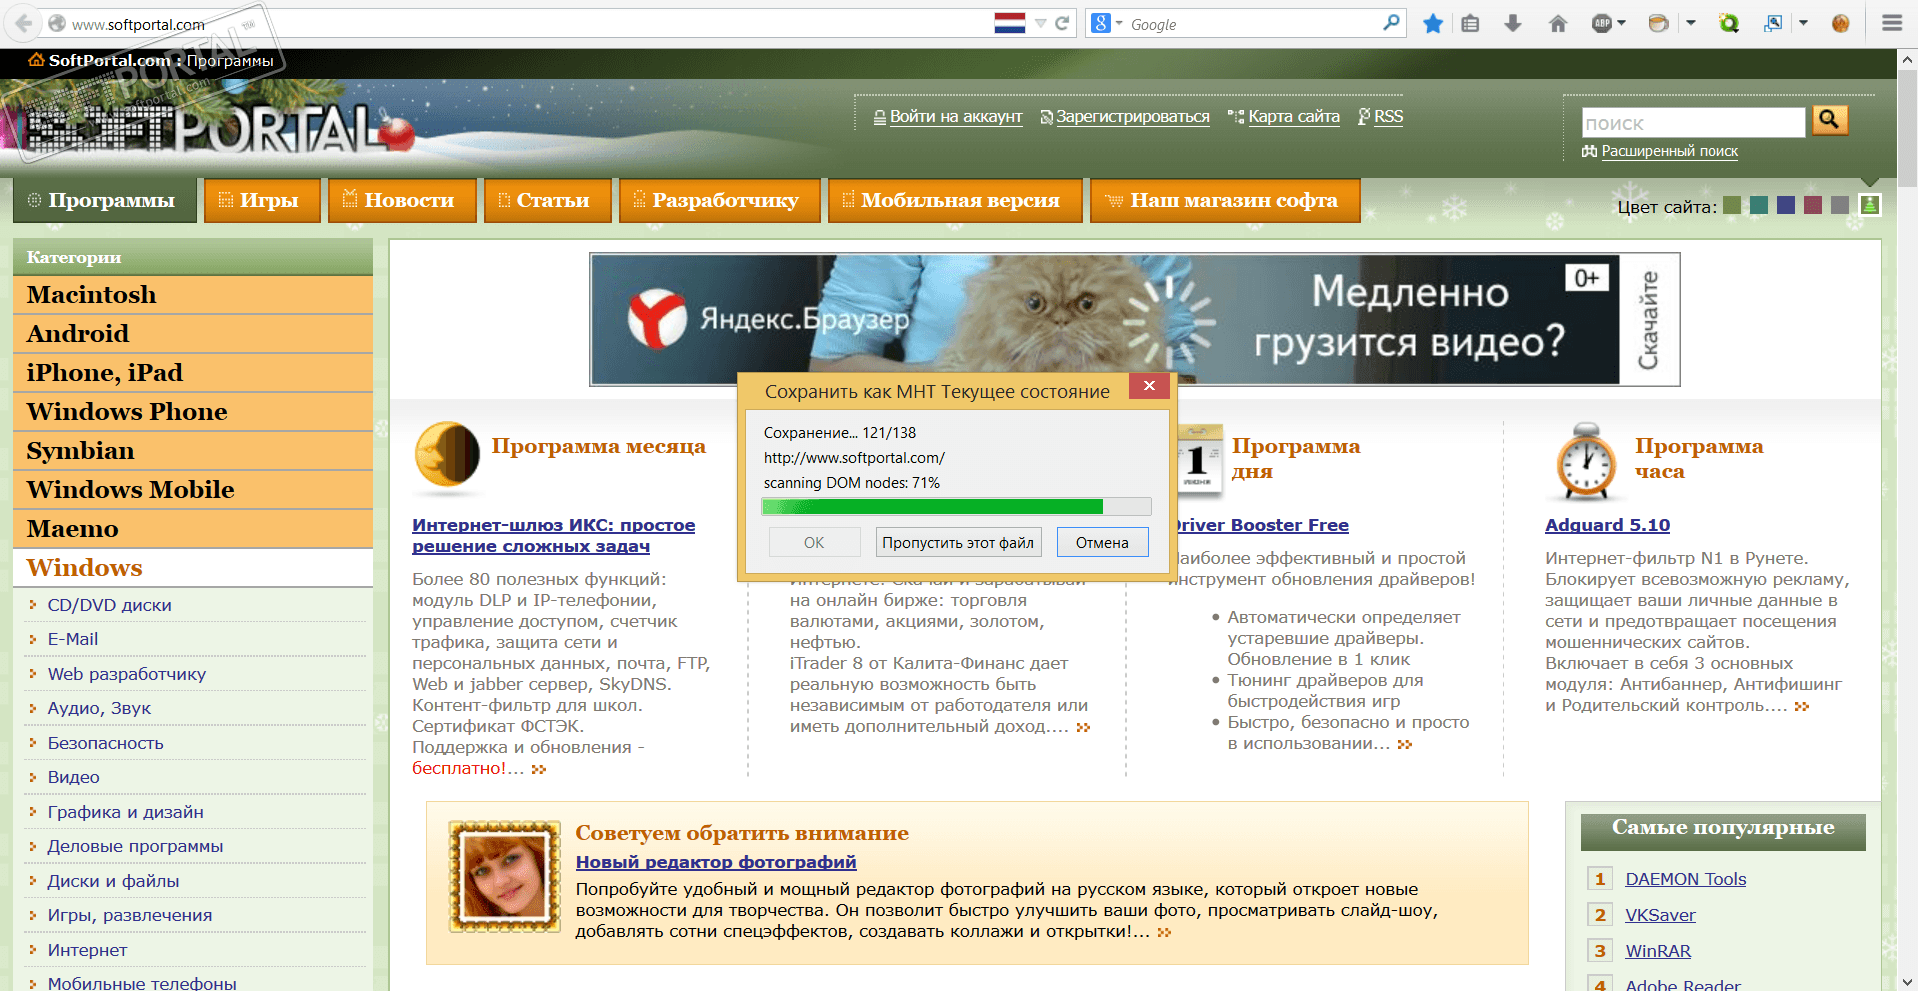Click the screenshot capture extension icon
Image resolution: width=1918 pixels, height=991 pixels.
click(x=1773, y=23)
